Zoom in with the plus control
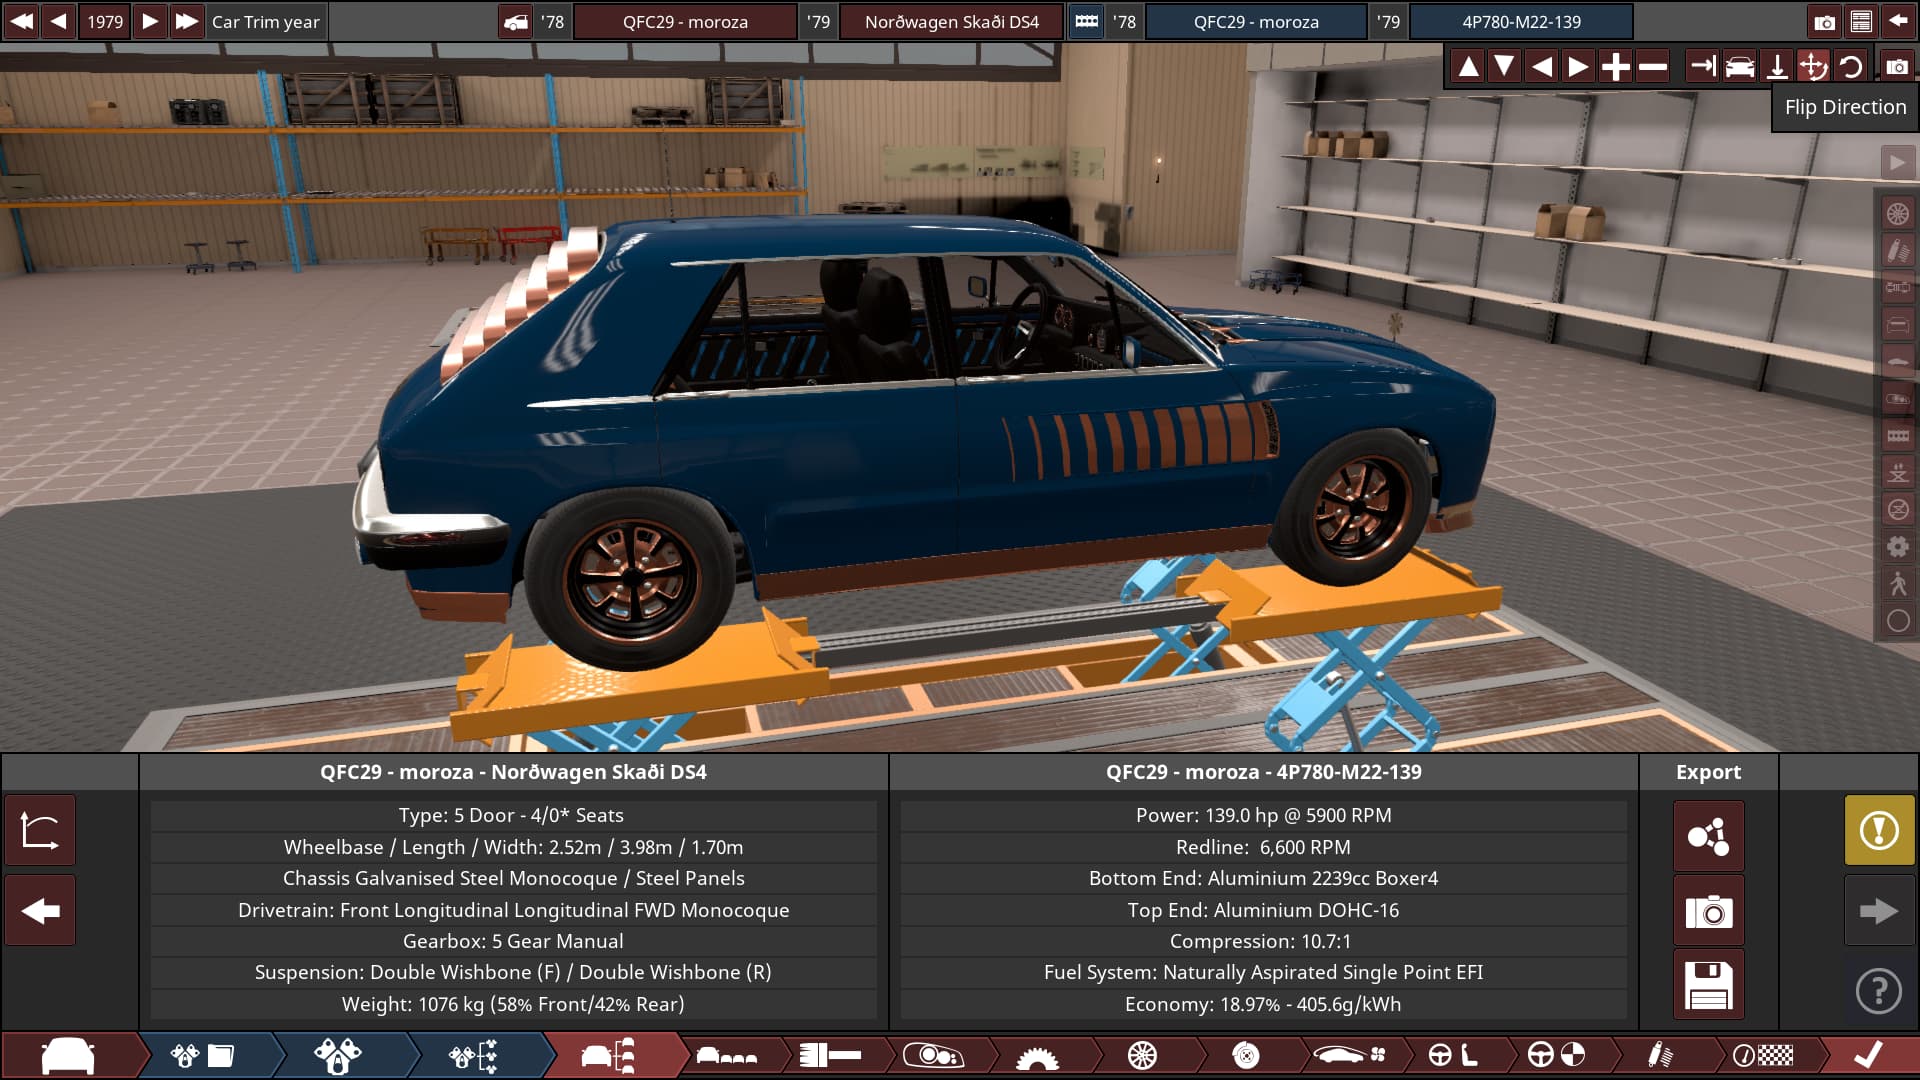The height and width of the screenshot is (1080, 1920). click(1615, 67)
